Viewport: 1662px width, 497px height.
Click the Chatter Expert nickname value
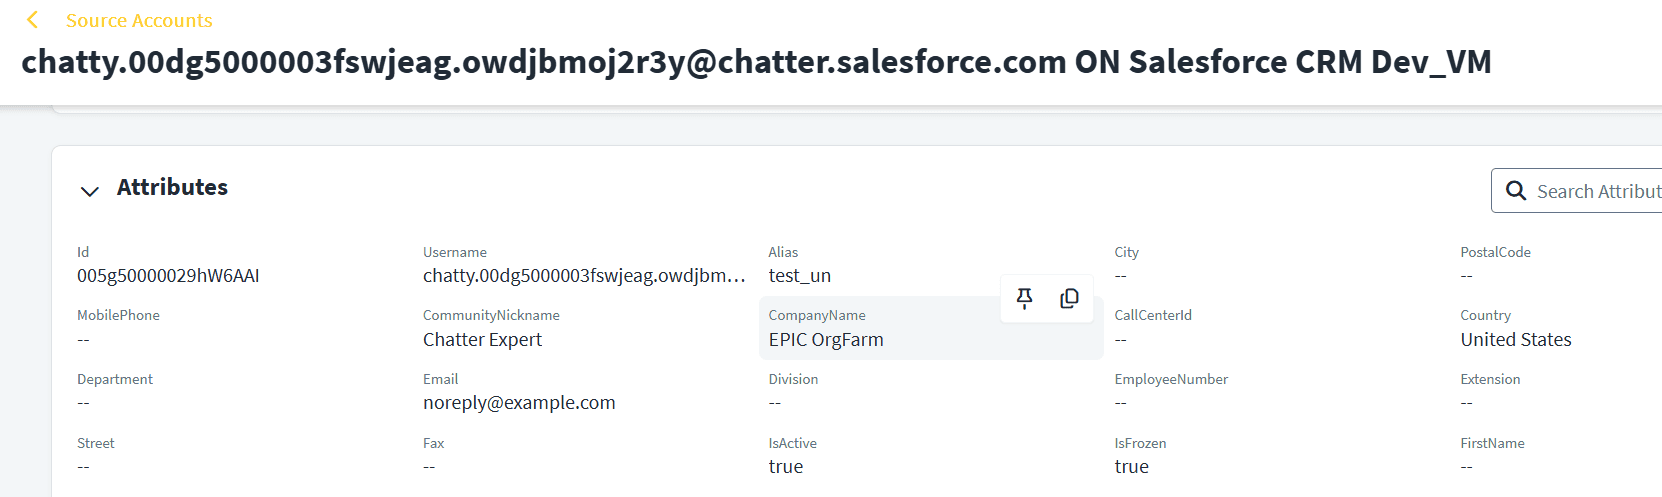coord(482,340)
